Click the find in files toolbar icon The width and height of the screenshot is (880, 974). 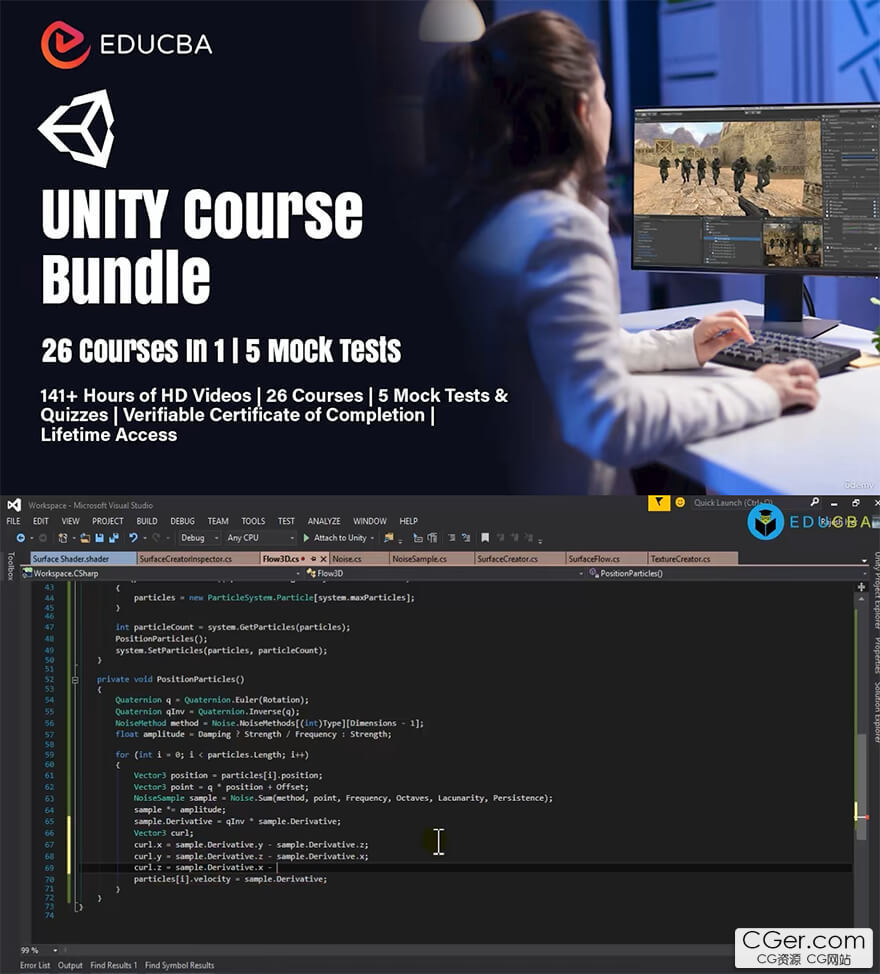click(389, 538)
